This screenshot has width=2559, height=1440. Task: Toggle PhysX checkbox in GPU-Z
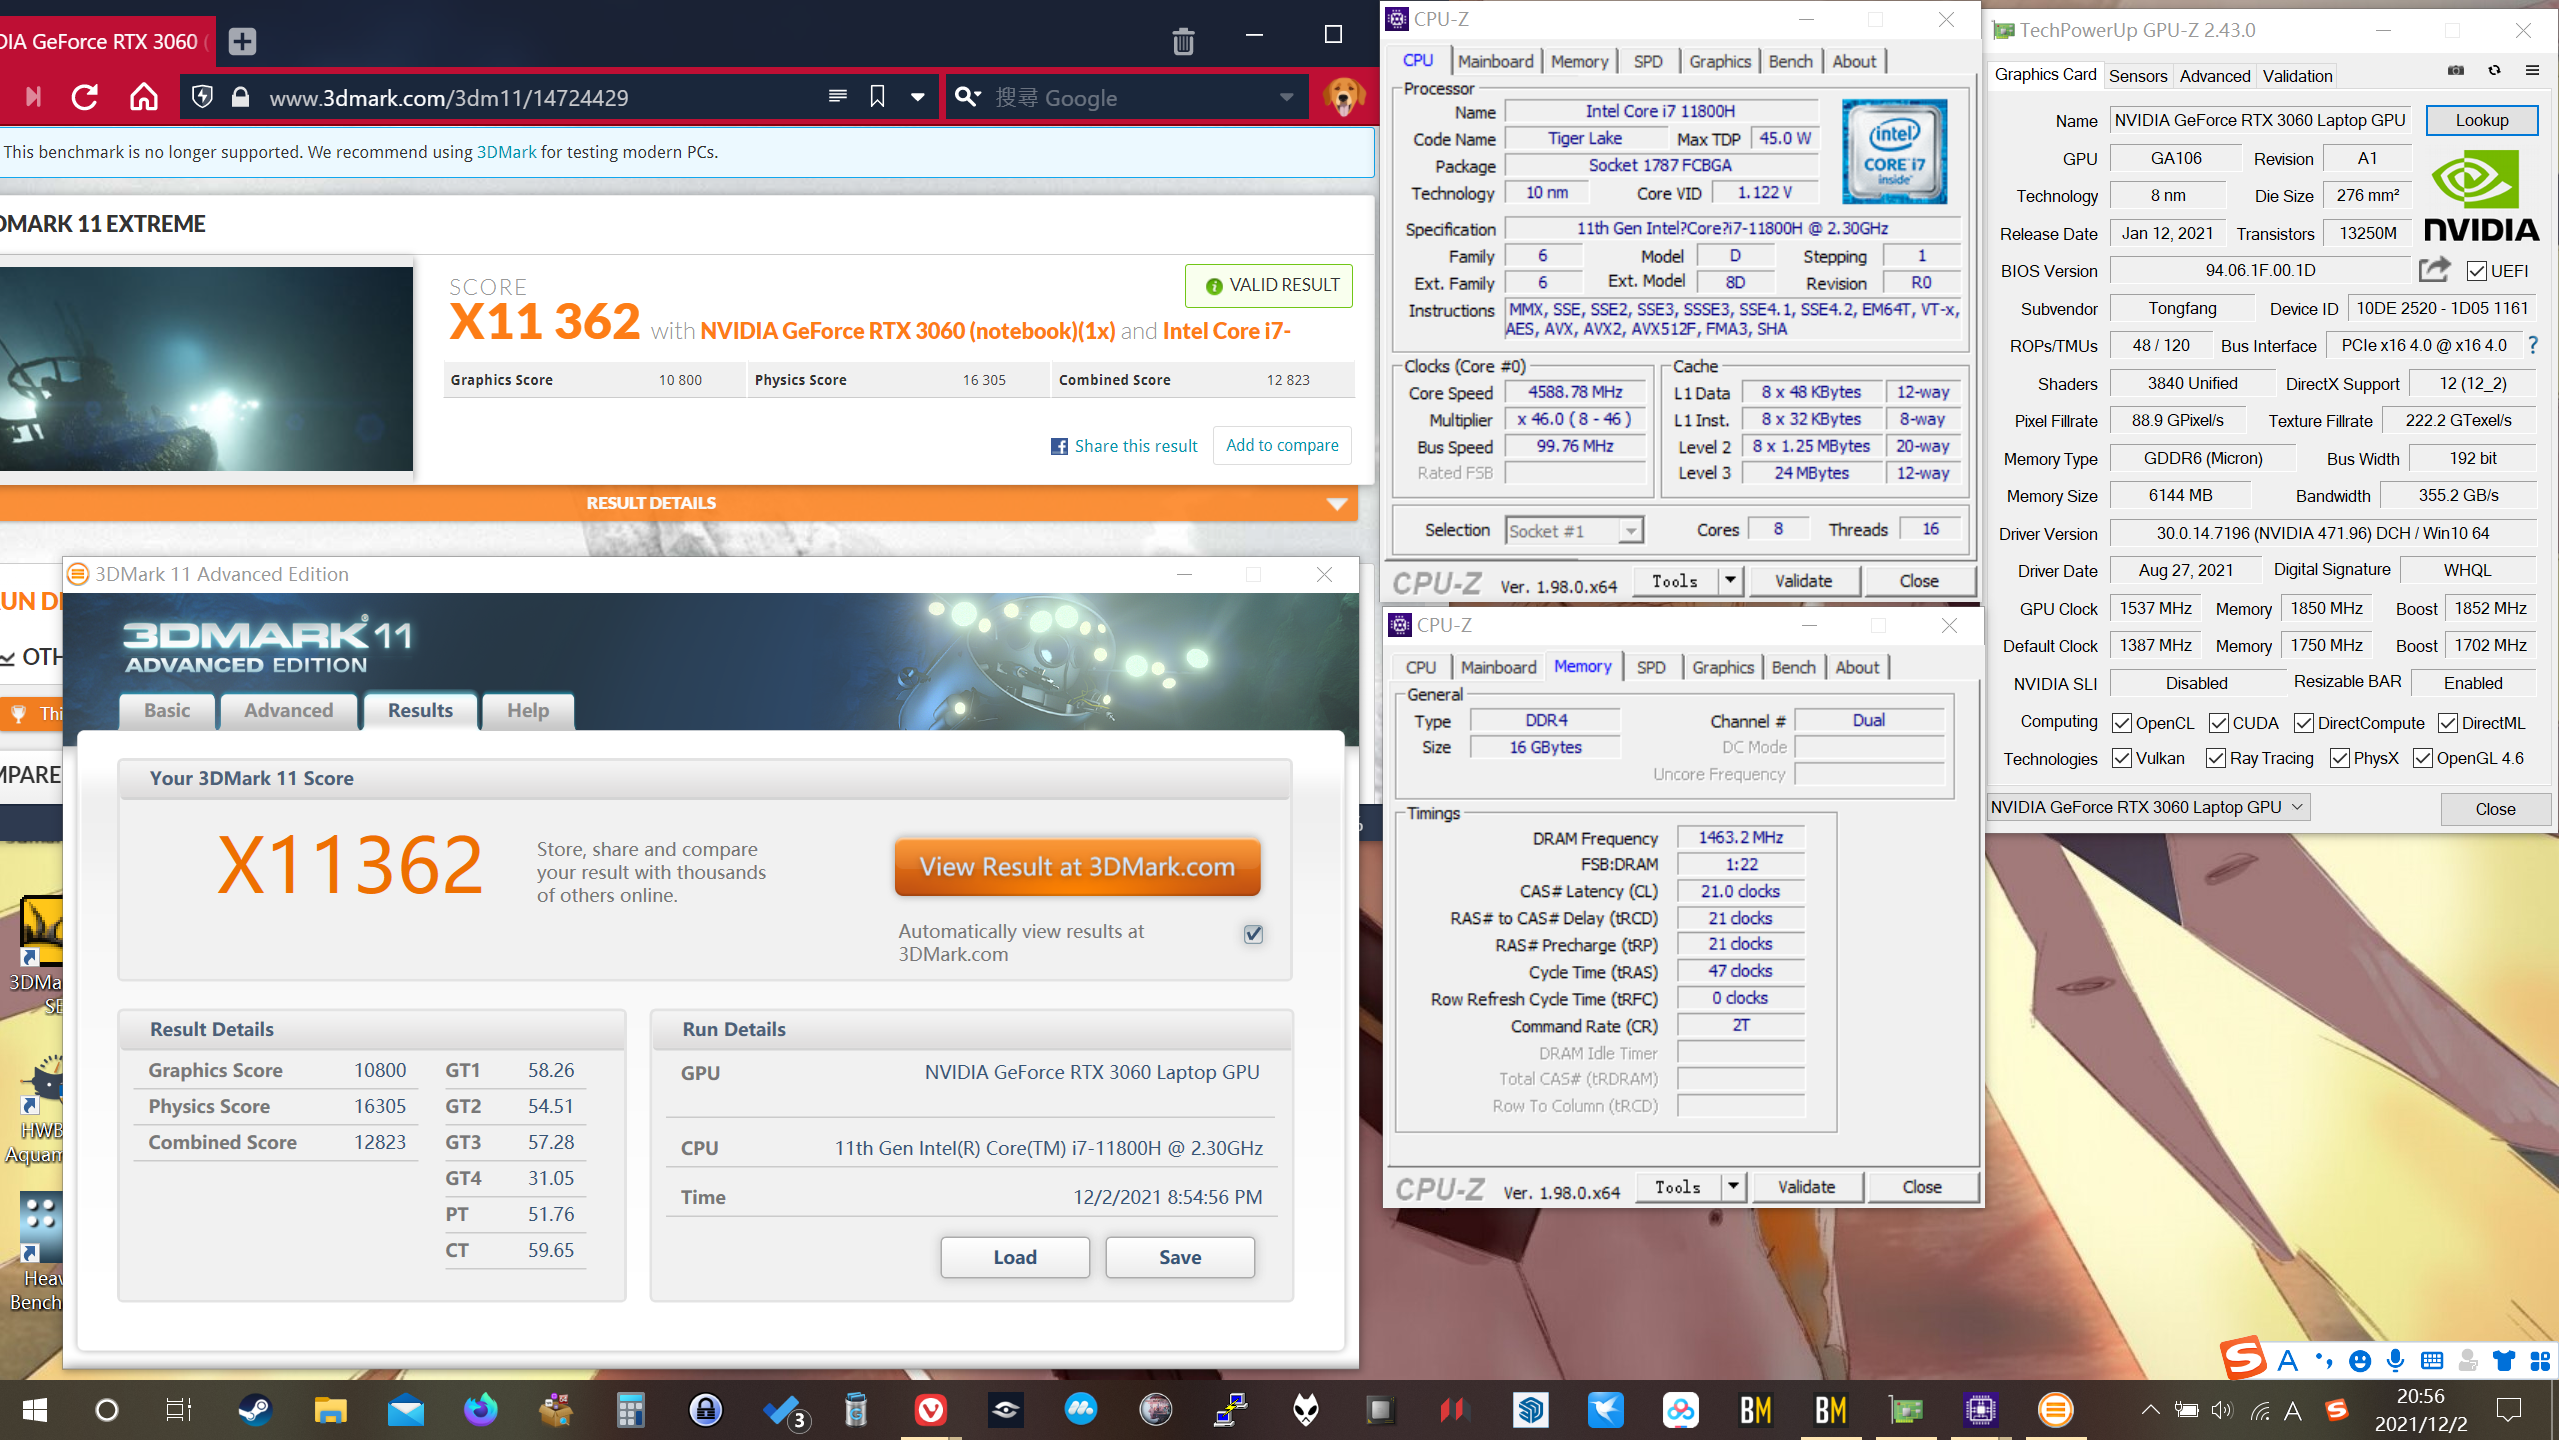(x=2339, y=758)
